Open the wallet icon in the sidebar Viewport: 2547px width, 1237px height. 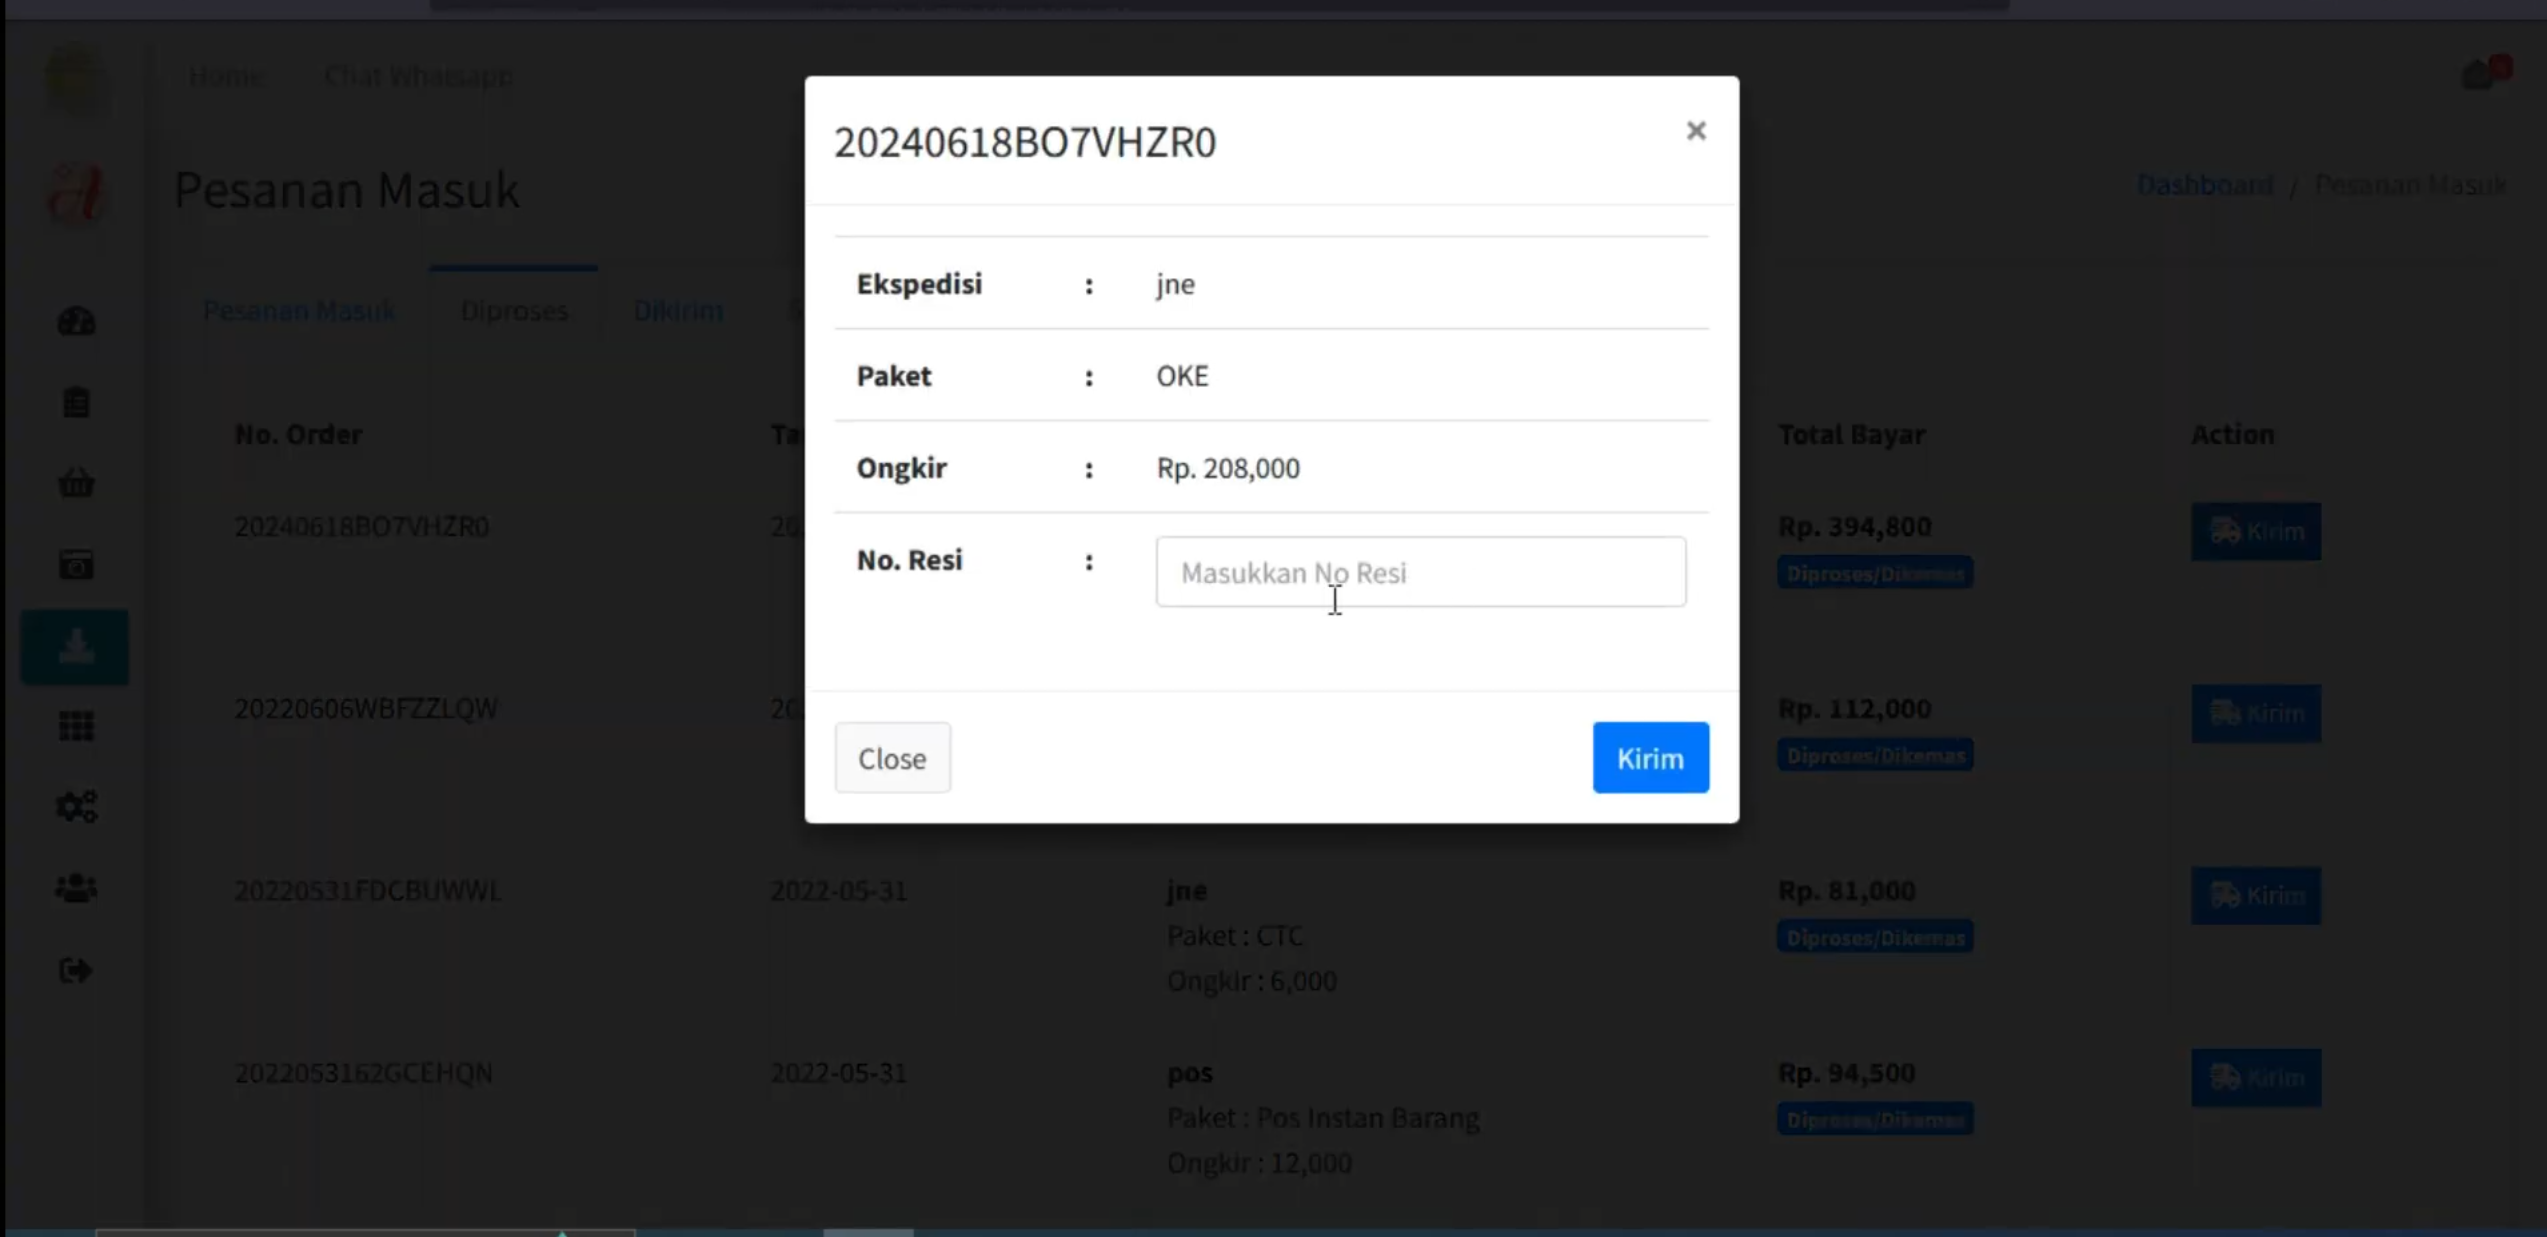pos(76,565)
